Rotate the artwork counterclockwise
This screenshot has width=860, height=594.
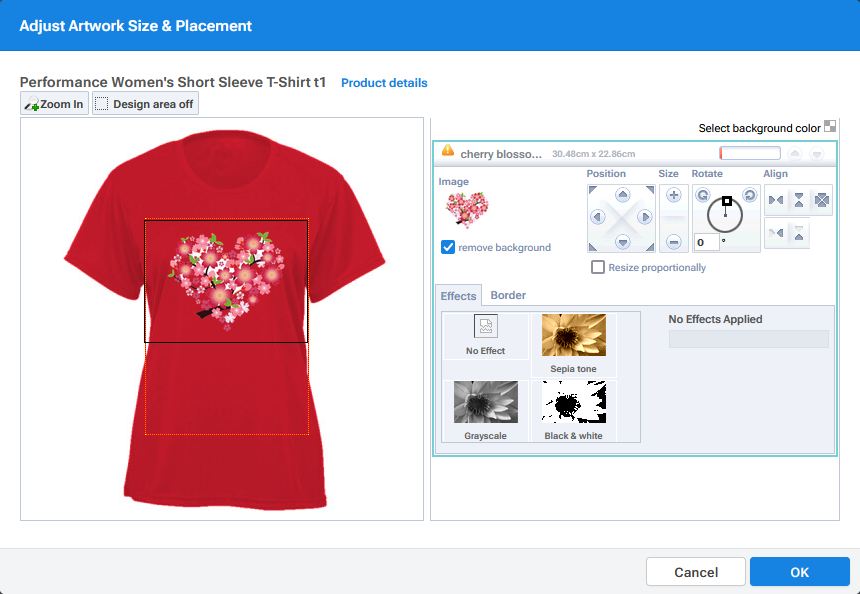(703, 195)
